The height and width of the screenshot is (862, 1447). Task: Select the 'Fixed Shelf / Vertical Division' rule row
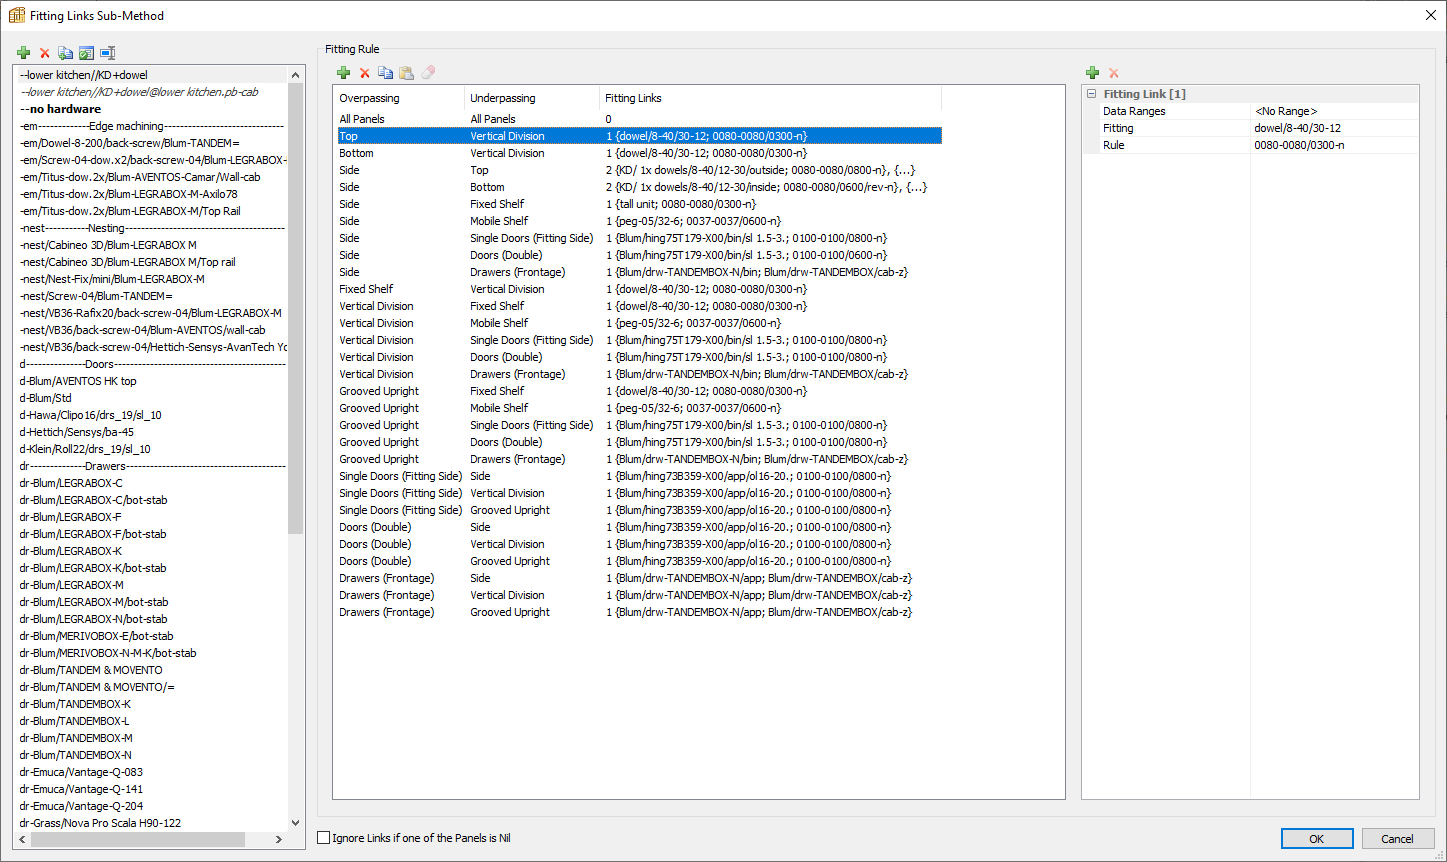point(638,289)
